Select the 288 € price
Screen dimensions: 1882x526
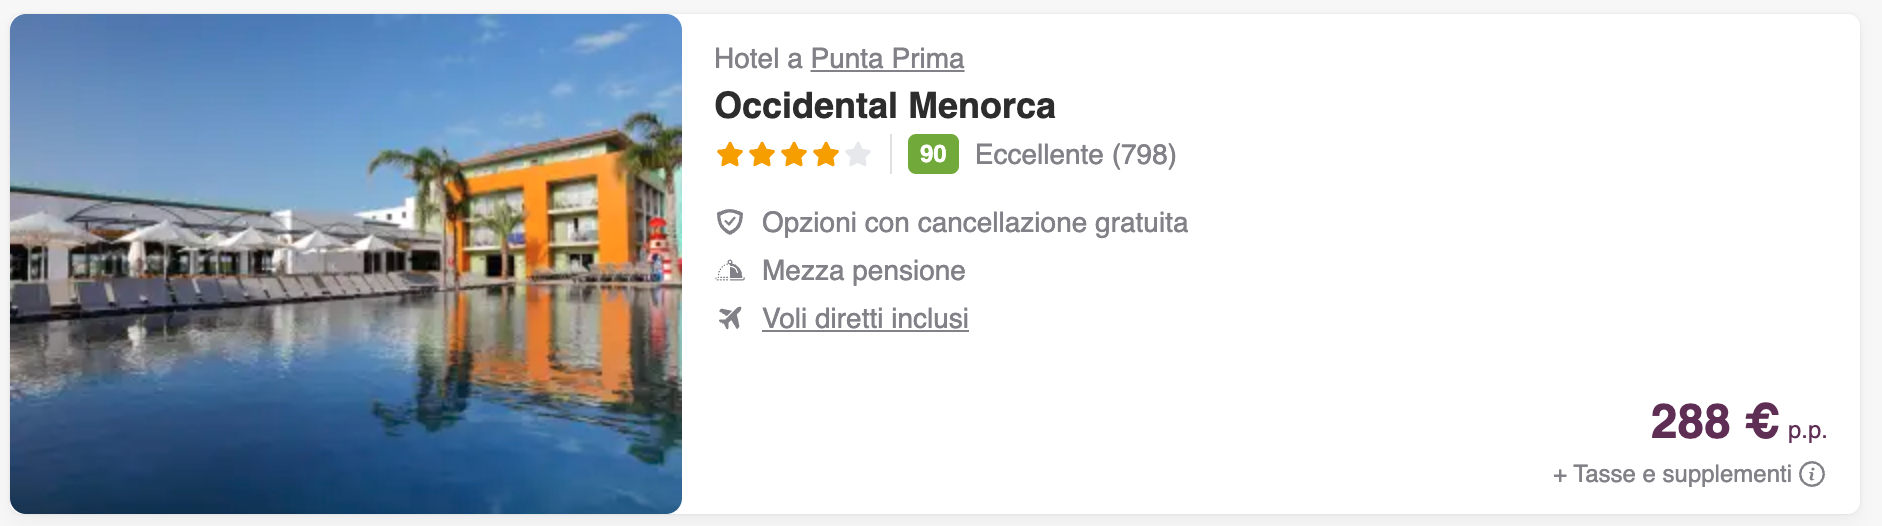1714,421
